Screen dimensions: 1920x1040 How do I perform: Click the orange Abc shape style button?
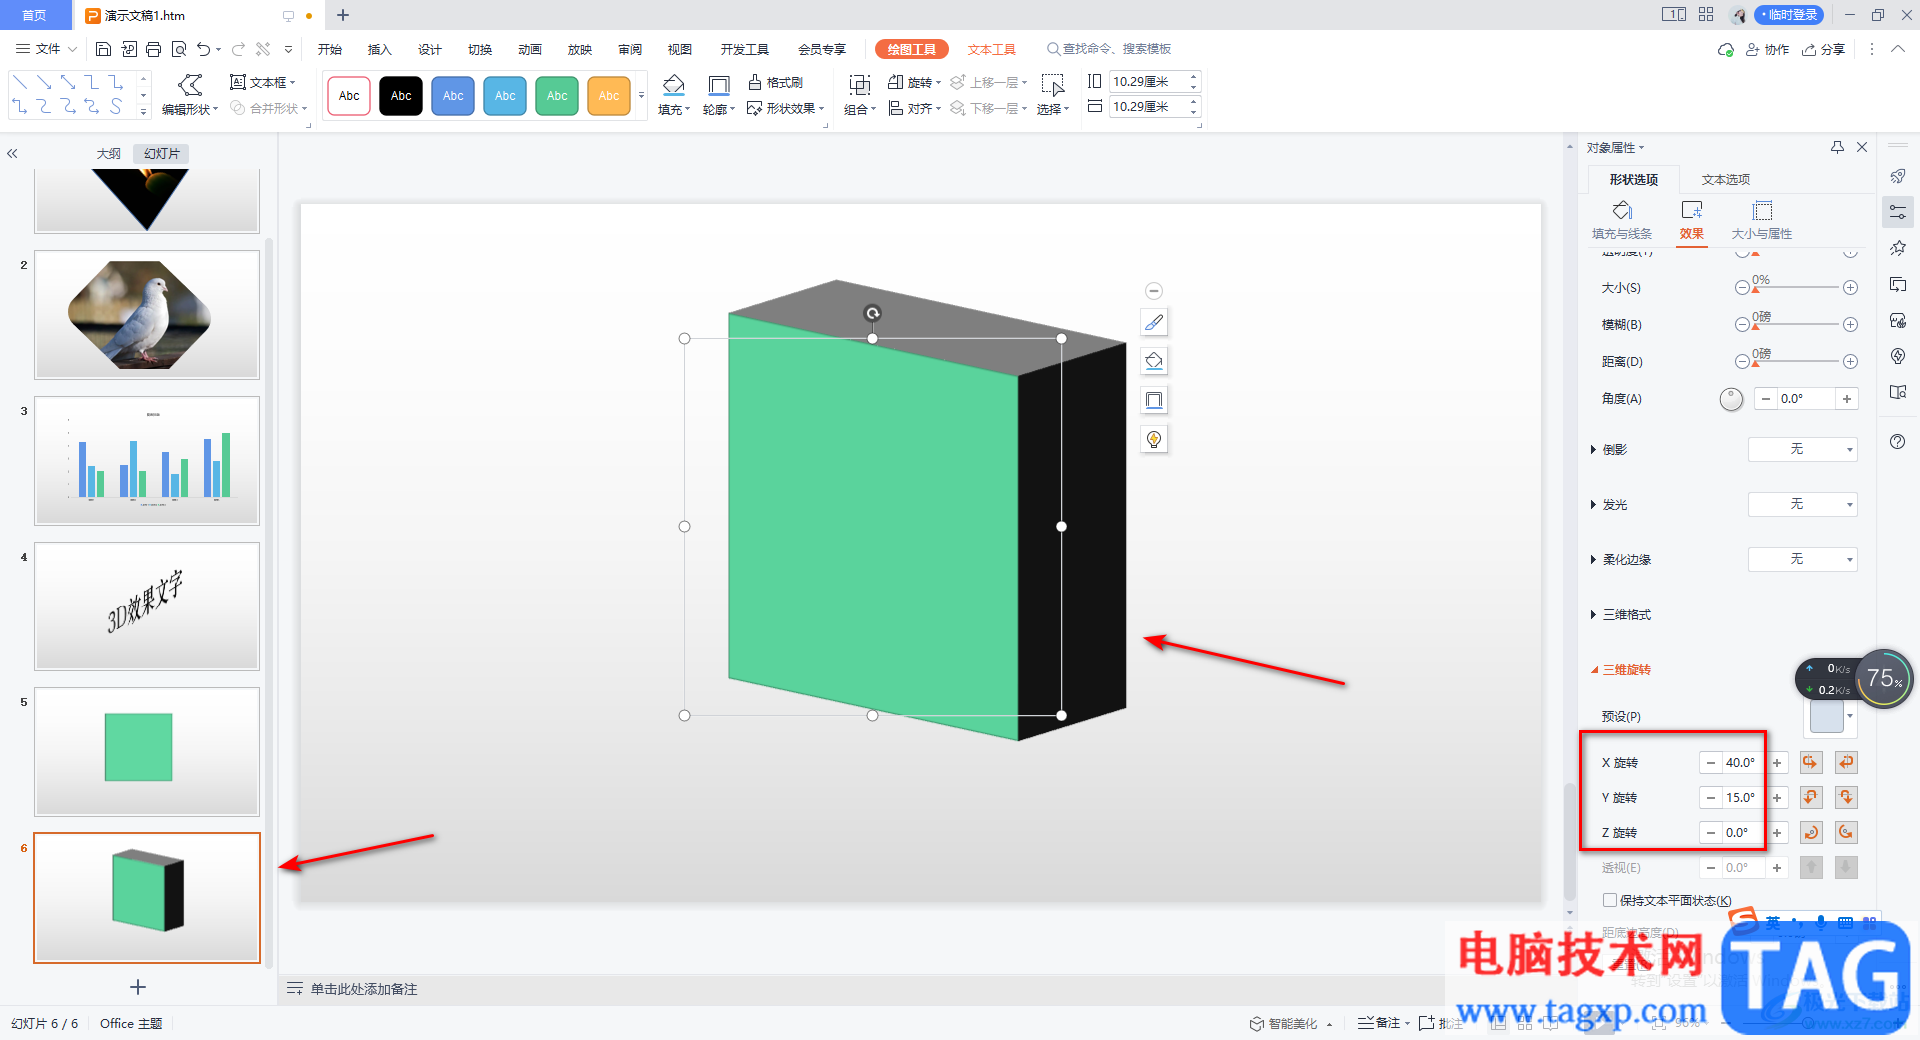[608, 96]
